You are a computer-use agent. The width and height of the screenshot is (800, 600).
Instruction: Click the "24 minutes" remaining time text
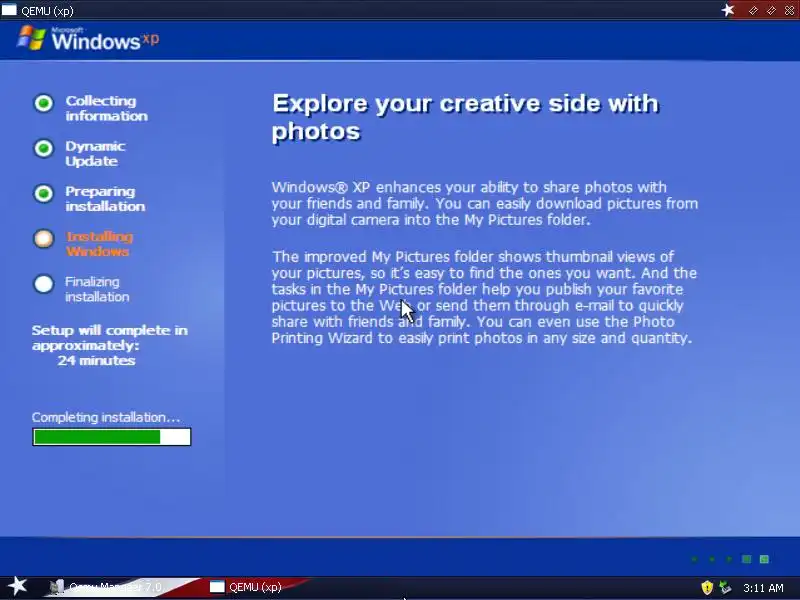[x=96, y=360]
